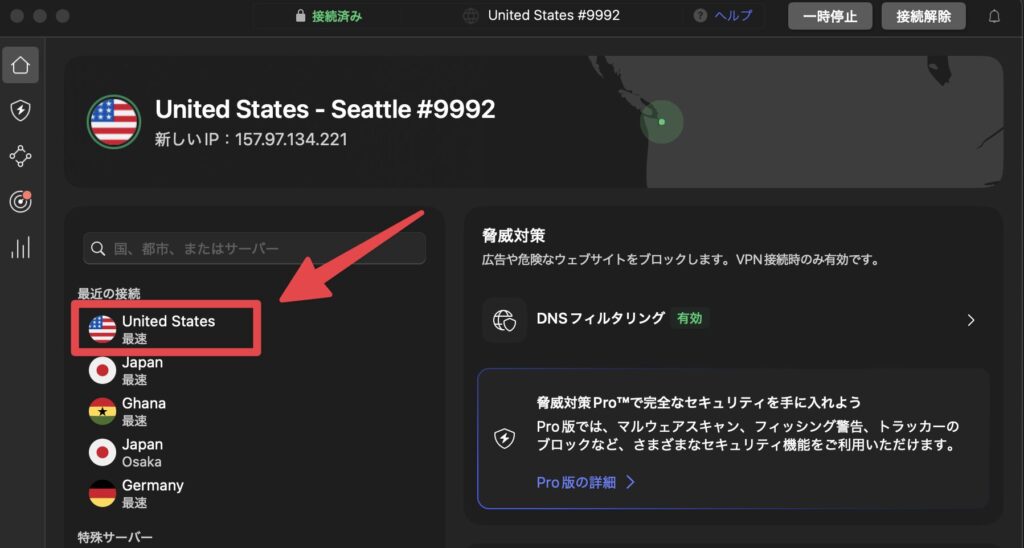Click the 脅威対策 heading
Screen dimensions: 1024x548
pos(513,235)
